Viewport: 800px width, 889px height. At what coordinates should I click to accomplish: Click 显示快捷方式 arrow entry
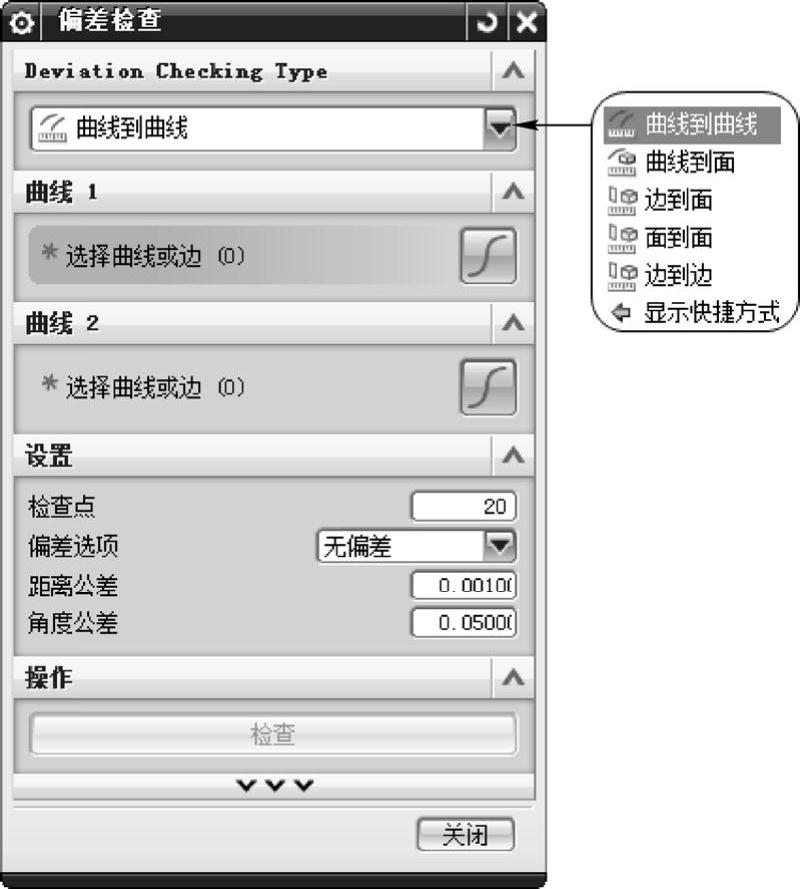tap(695, 312)
